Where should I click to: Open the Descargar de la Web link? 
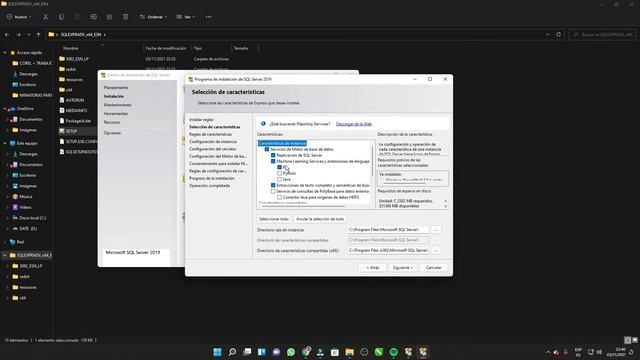coord(353,124)
